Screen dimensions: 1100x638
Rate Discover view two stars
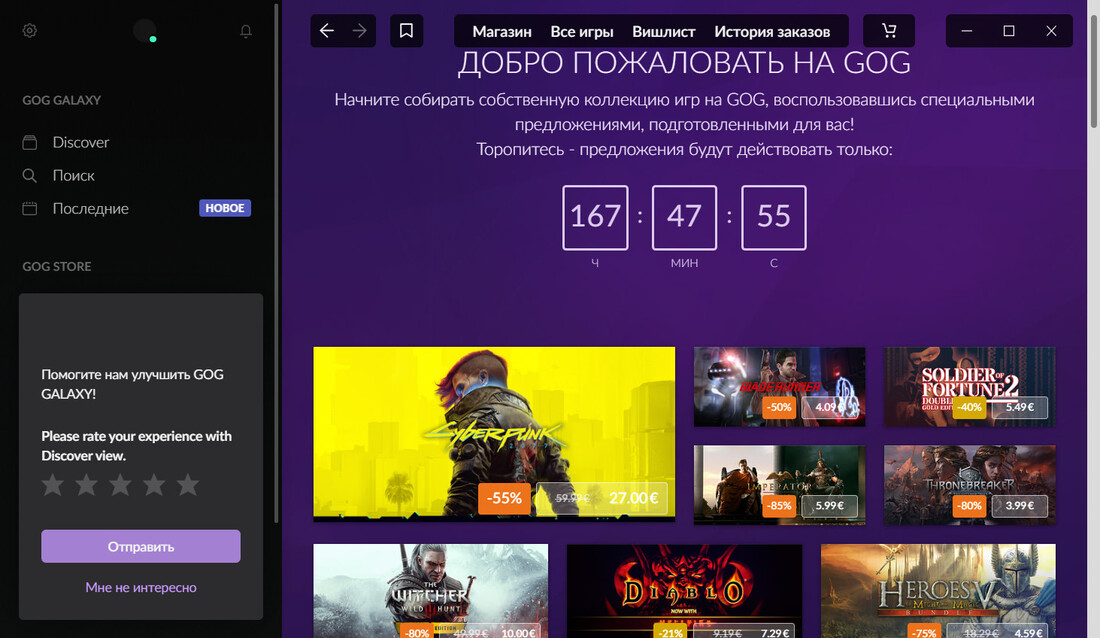click(x=86, y=485)
